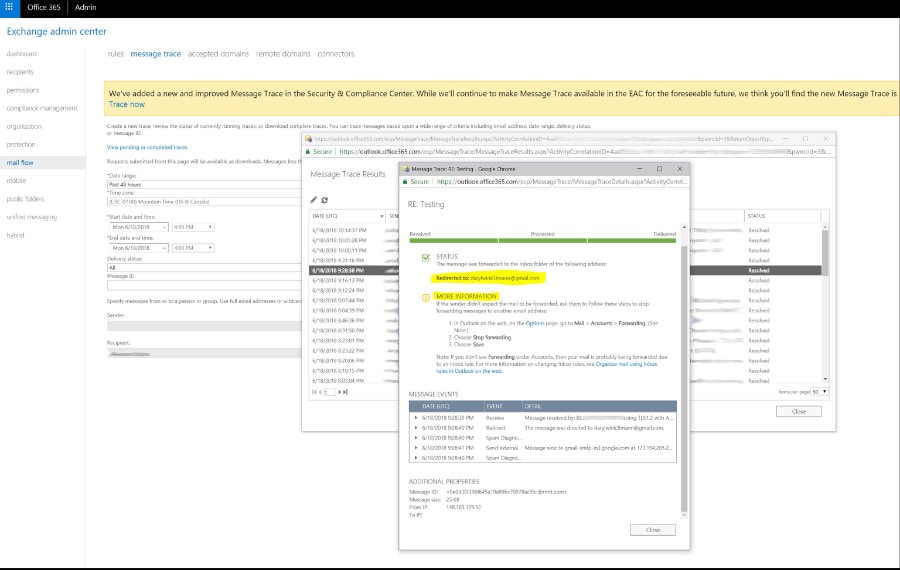Open organization in the left navigation
Viewport: 900px width, 570px height.
24,126
